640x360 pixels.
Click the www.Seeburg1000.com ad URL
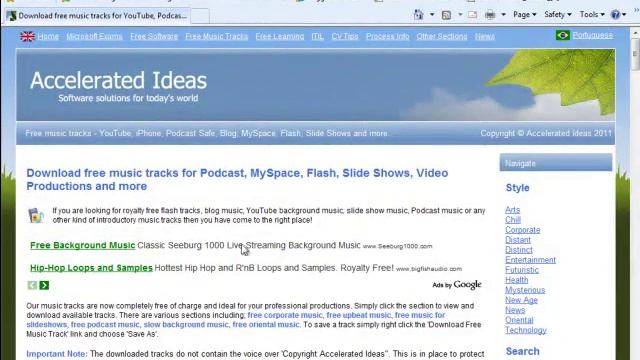coord(397,246)
